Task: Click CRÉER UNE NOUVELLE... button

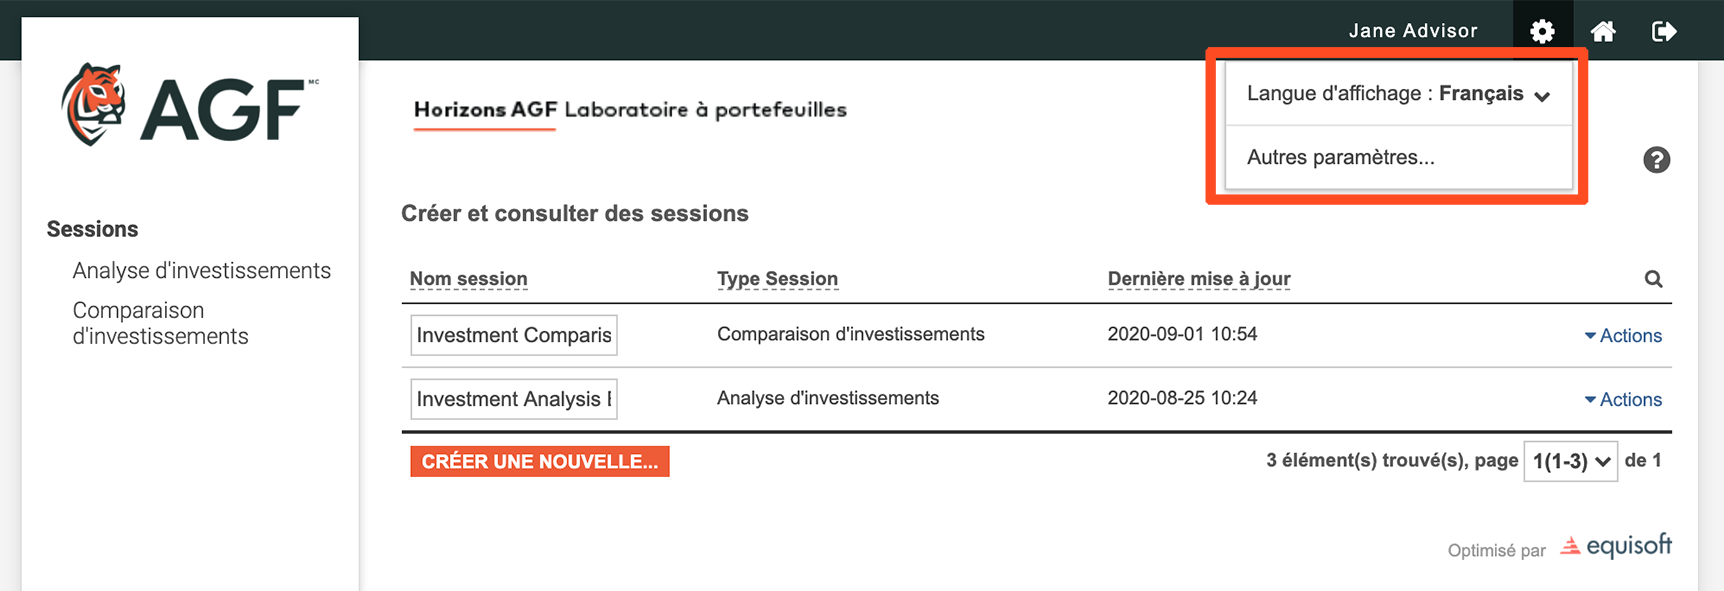Action: coord(540,461)
